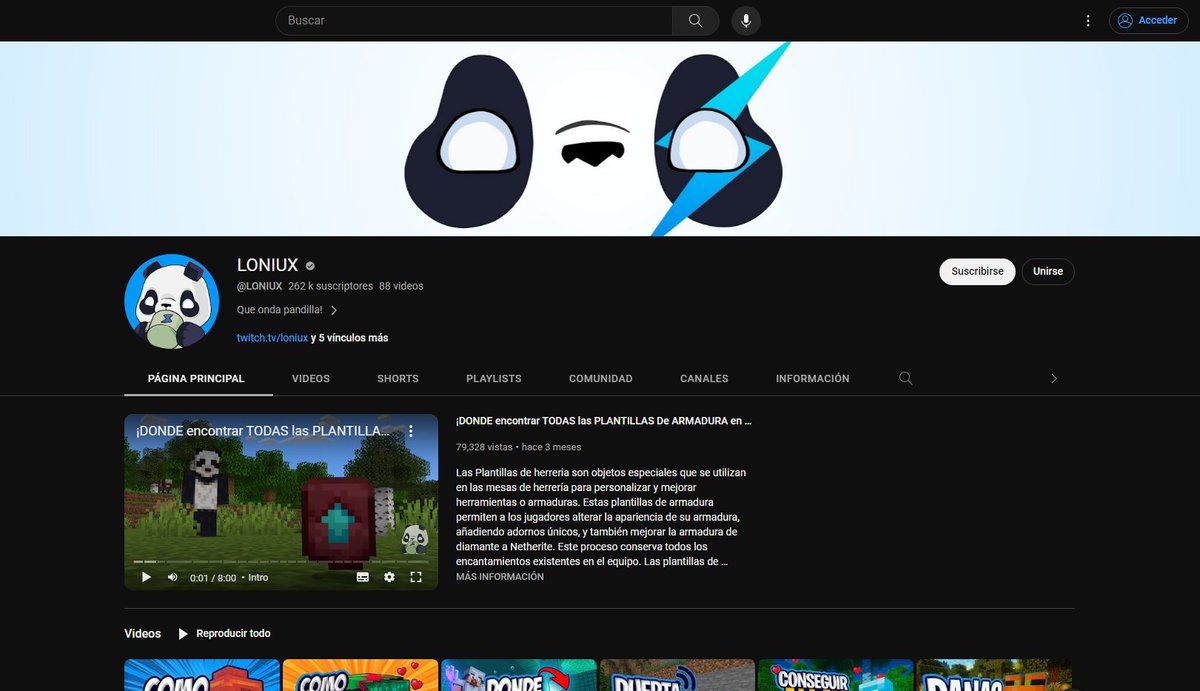Viewport: 1200px width, 691px height.
Task: Enter fullscreen on the featured video
Action: (x=416, y=577)
